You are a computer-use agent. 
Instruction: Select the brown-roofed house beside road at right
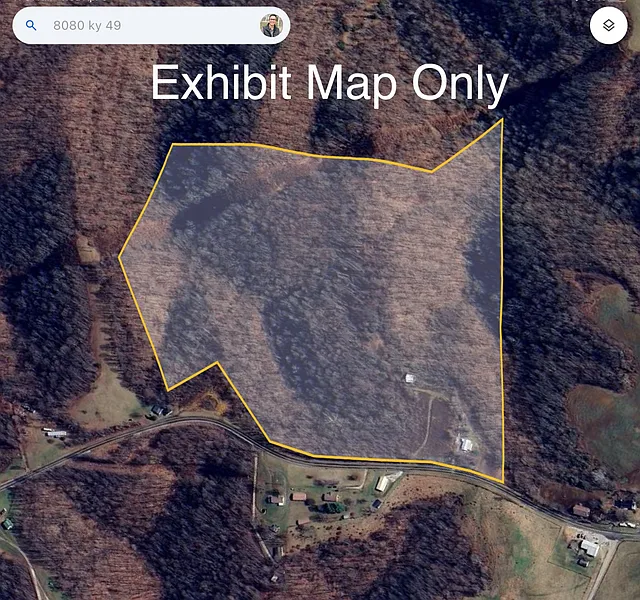[581, 510]
